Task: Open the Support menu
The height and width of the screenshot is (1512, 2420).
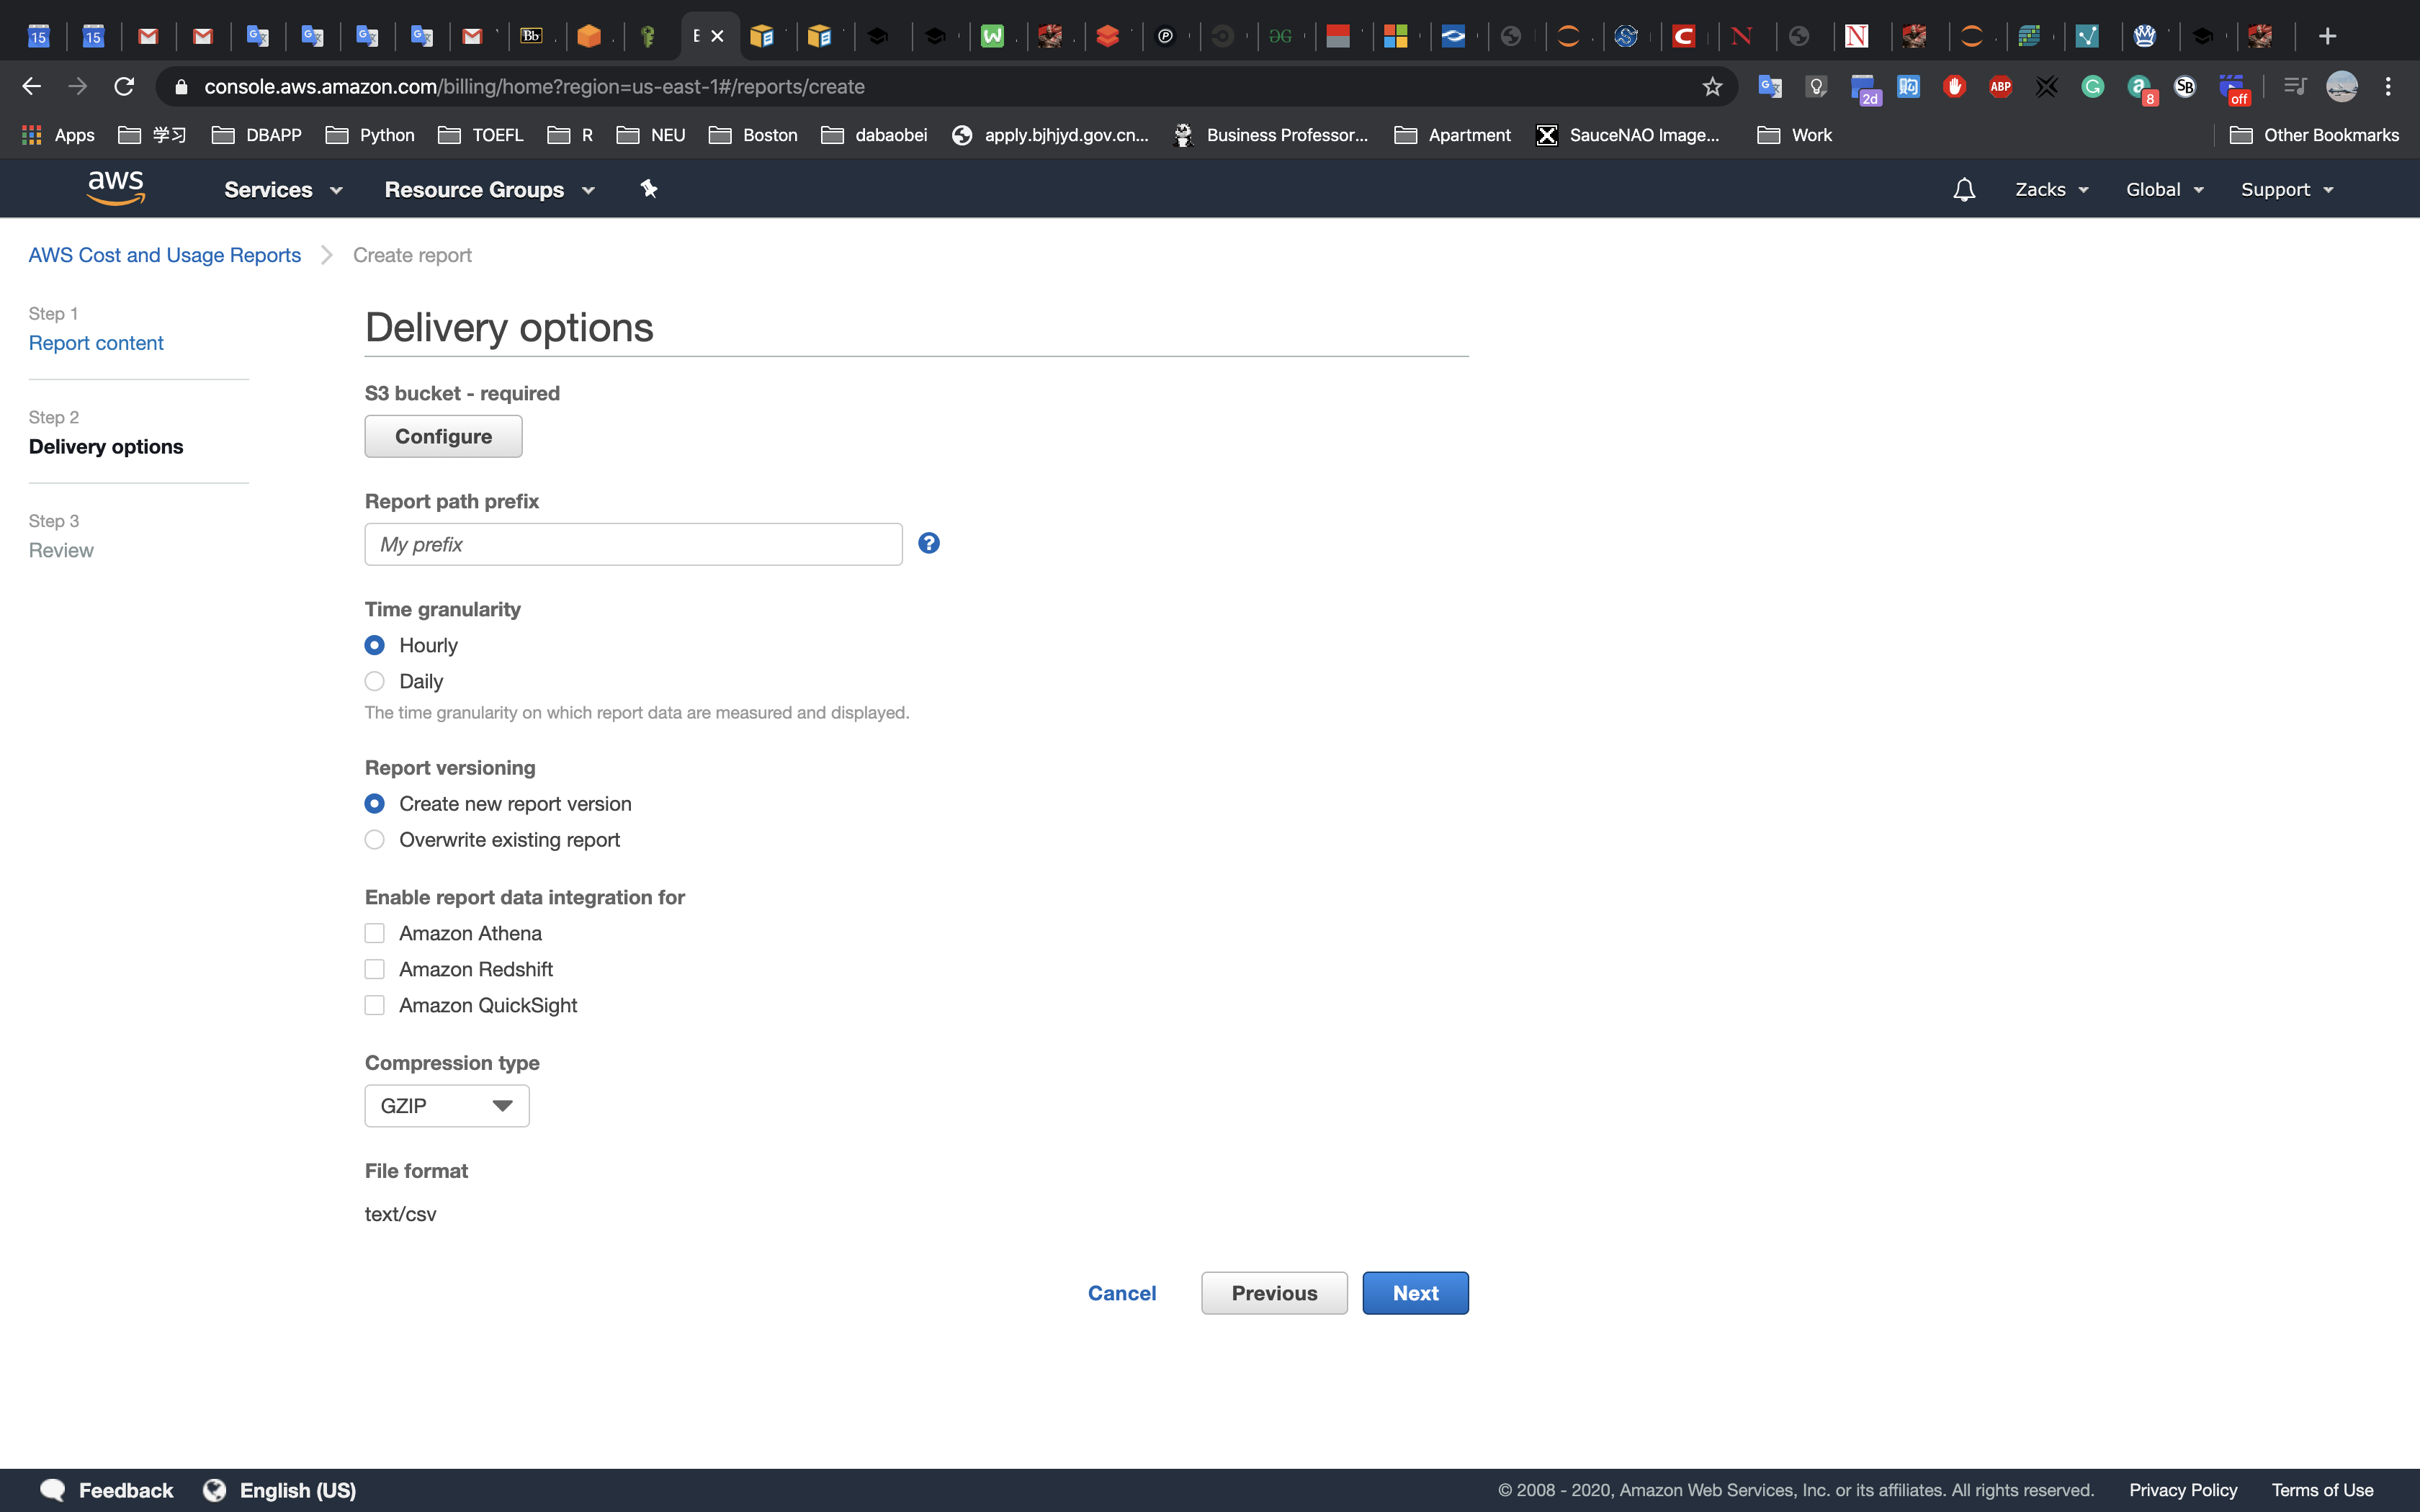Action: pos(2286,189)
